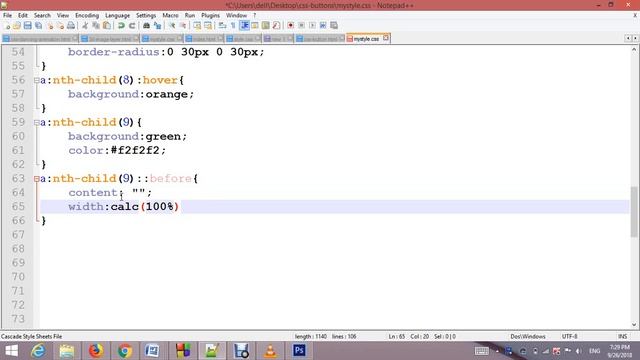Open the Search menu
The image size is (640, 360).
(42, 15)
